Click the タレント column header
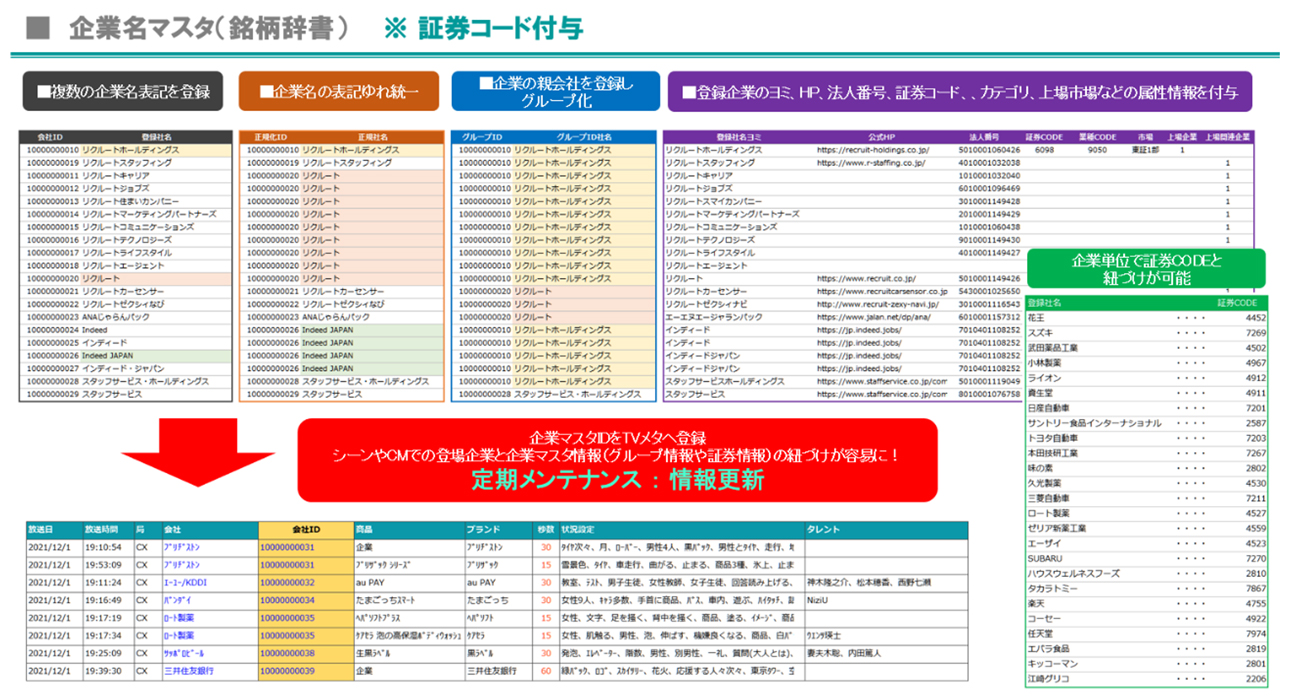The width and height of the screenshot is (1289, 700). click(x=823, y=529)
